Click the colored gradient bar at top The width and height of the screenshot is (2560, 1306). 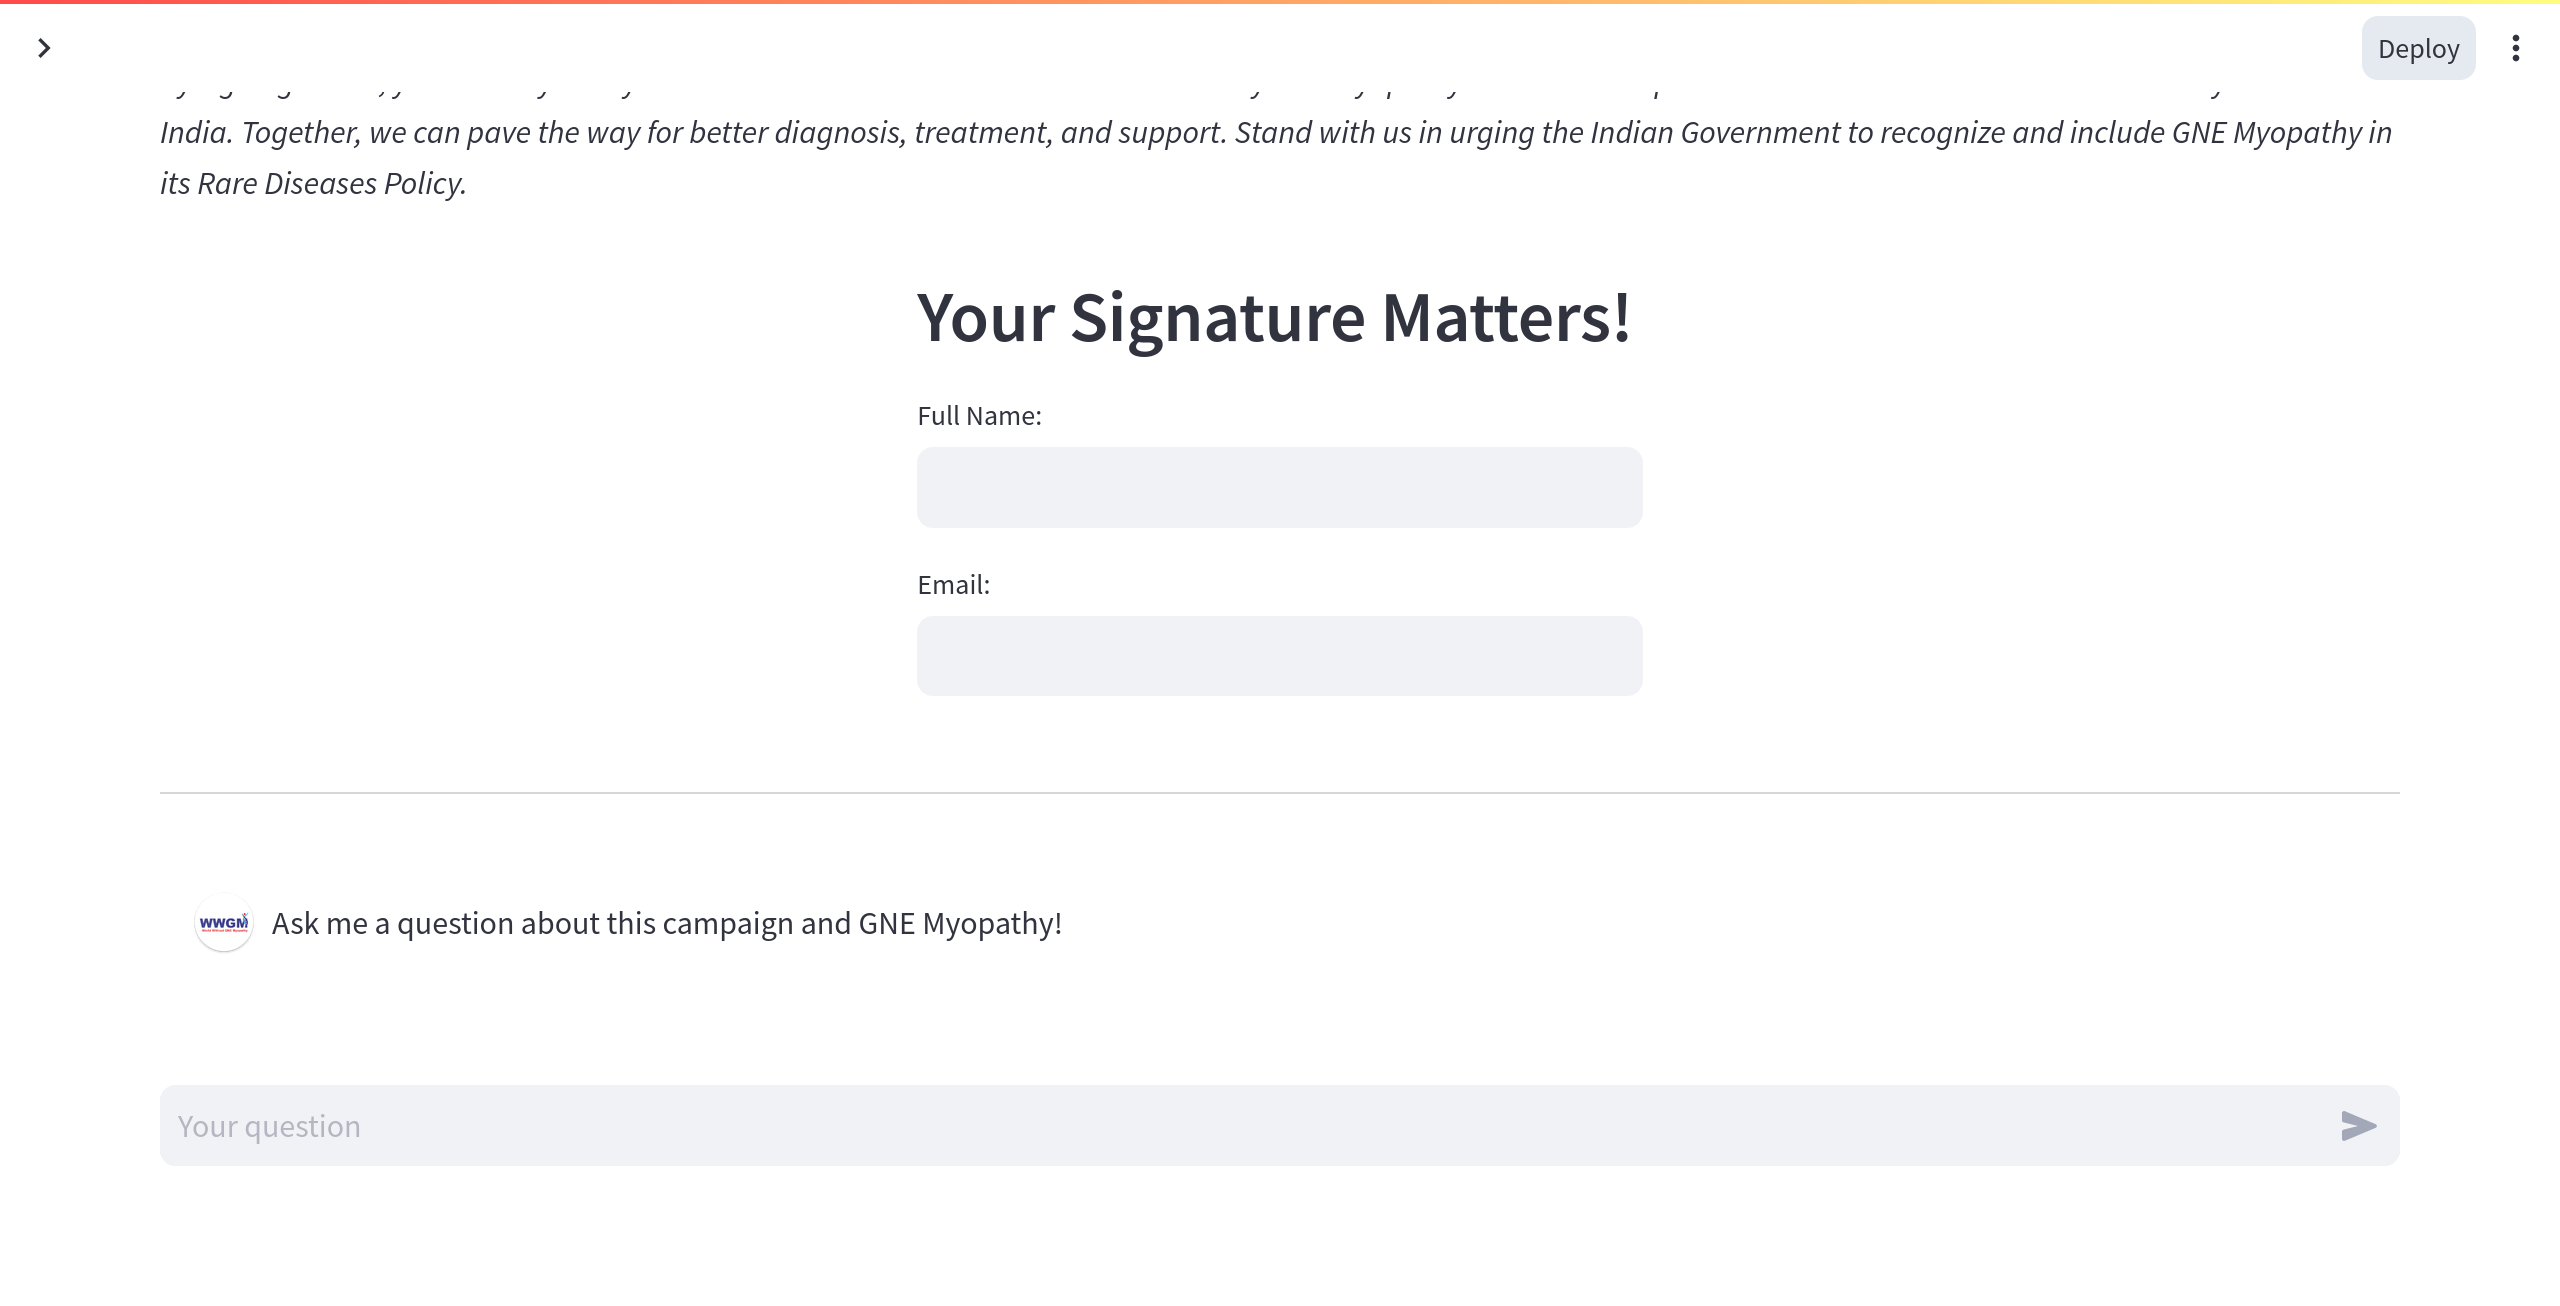click(1279, 2)
